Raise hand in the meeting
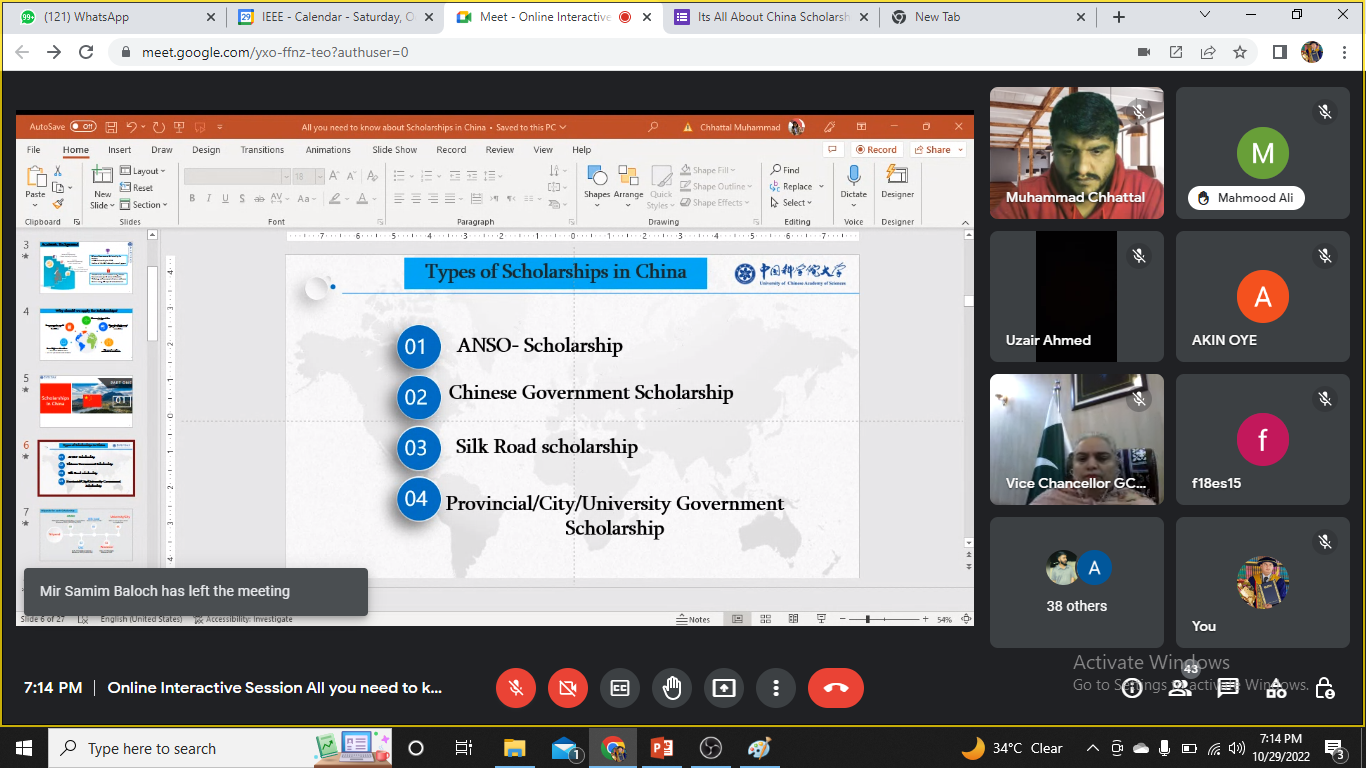The height and width of the screenshot is (768, 1366). click(671, 688)
